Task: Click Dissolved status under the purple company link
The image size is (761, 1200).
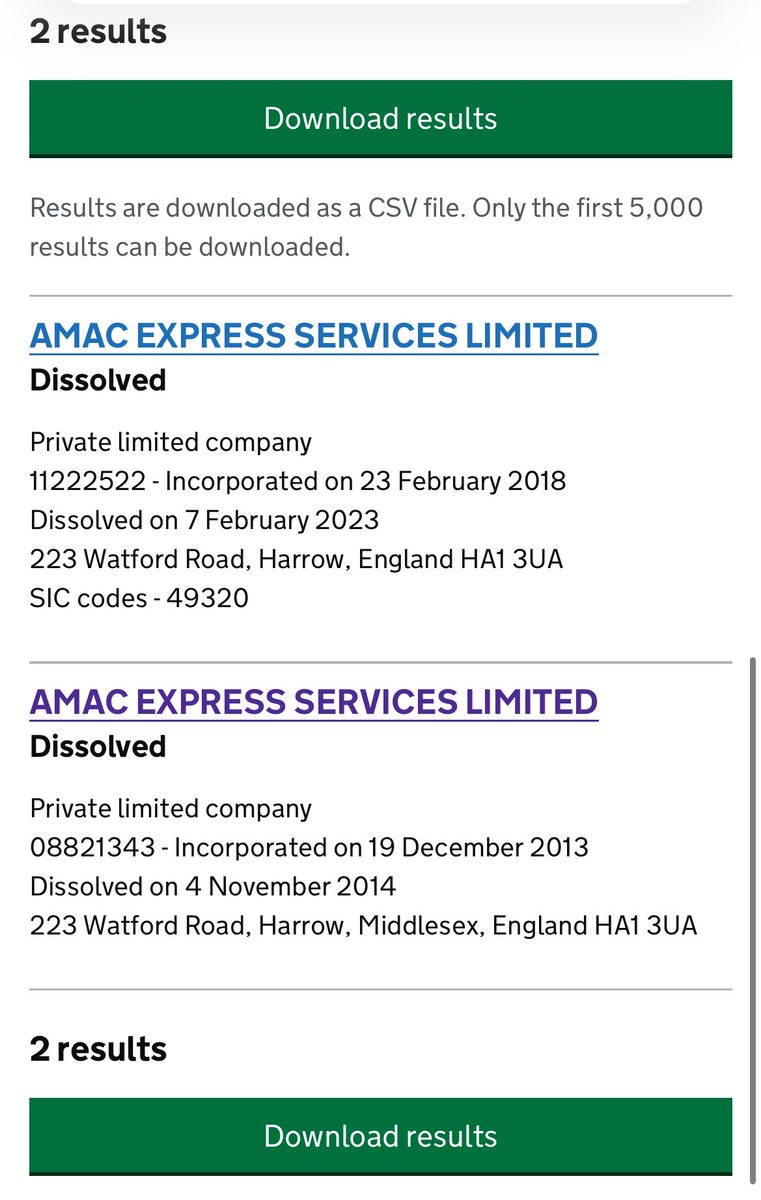Action: (98, 746)
